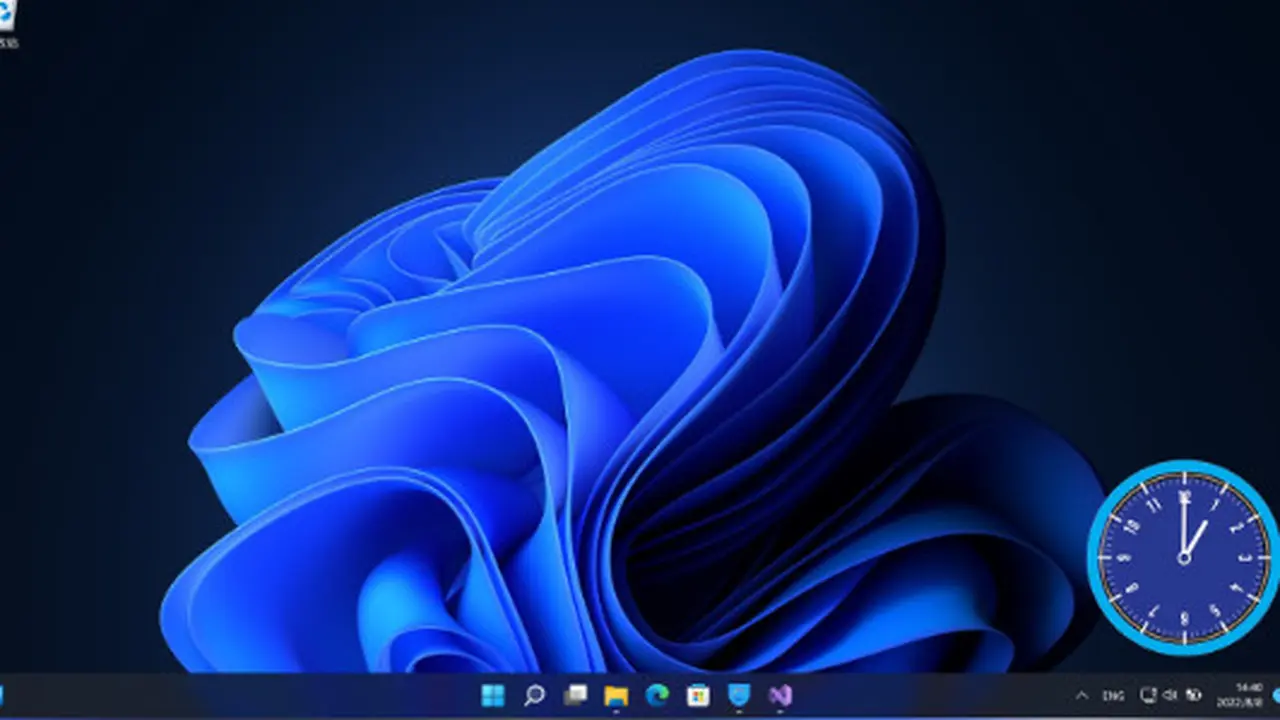
Task: Open the Windows Start menu
Action: pos(493,695)
